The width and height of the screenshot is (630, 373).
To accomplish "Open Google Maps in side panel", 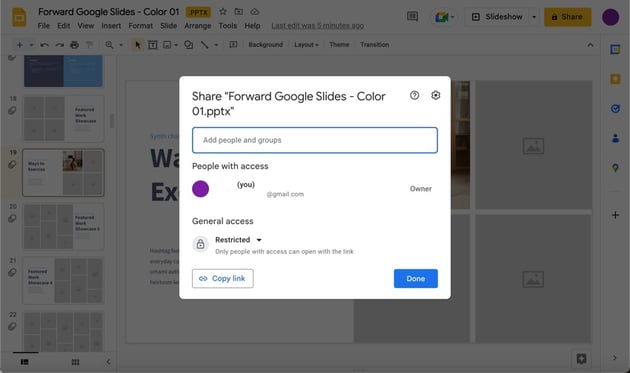I will [x=615, y=168].
